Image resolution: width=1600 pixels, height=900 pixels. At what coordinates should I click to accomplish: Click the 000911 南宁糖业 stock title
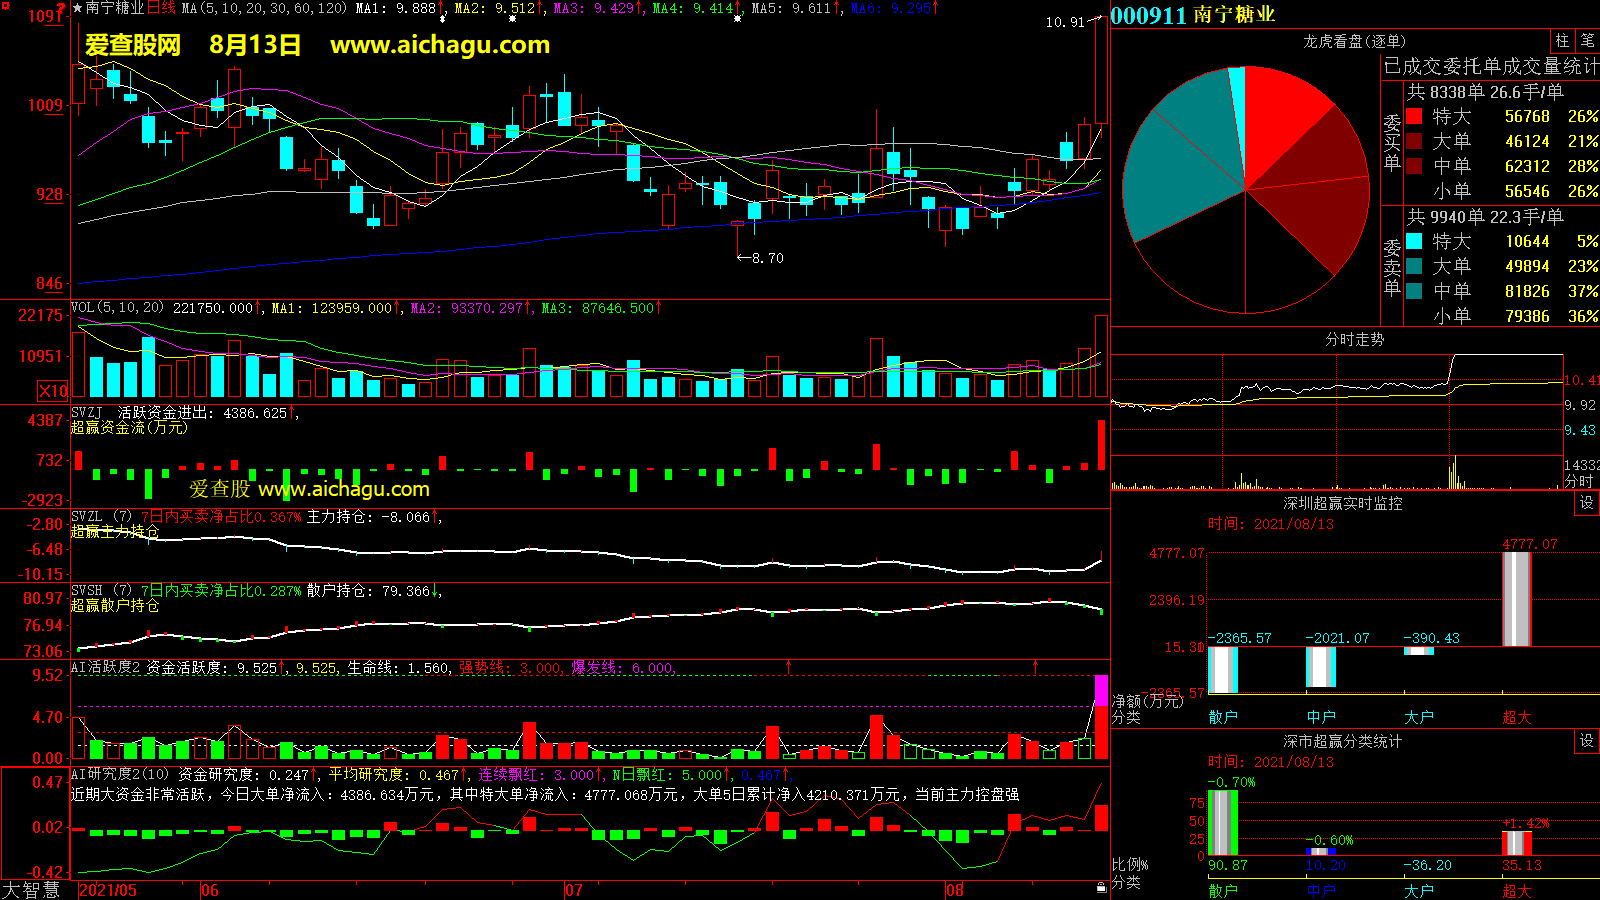(x=1192, y=15)
